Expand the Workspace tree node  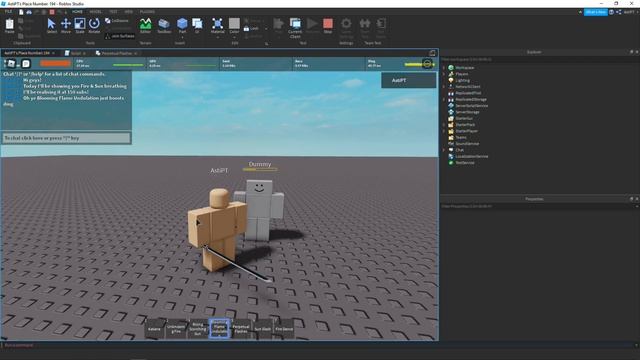click(444, 68)
